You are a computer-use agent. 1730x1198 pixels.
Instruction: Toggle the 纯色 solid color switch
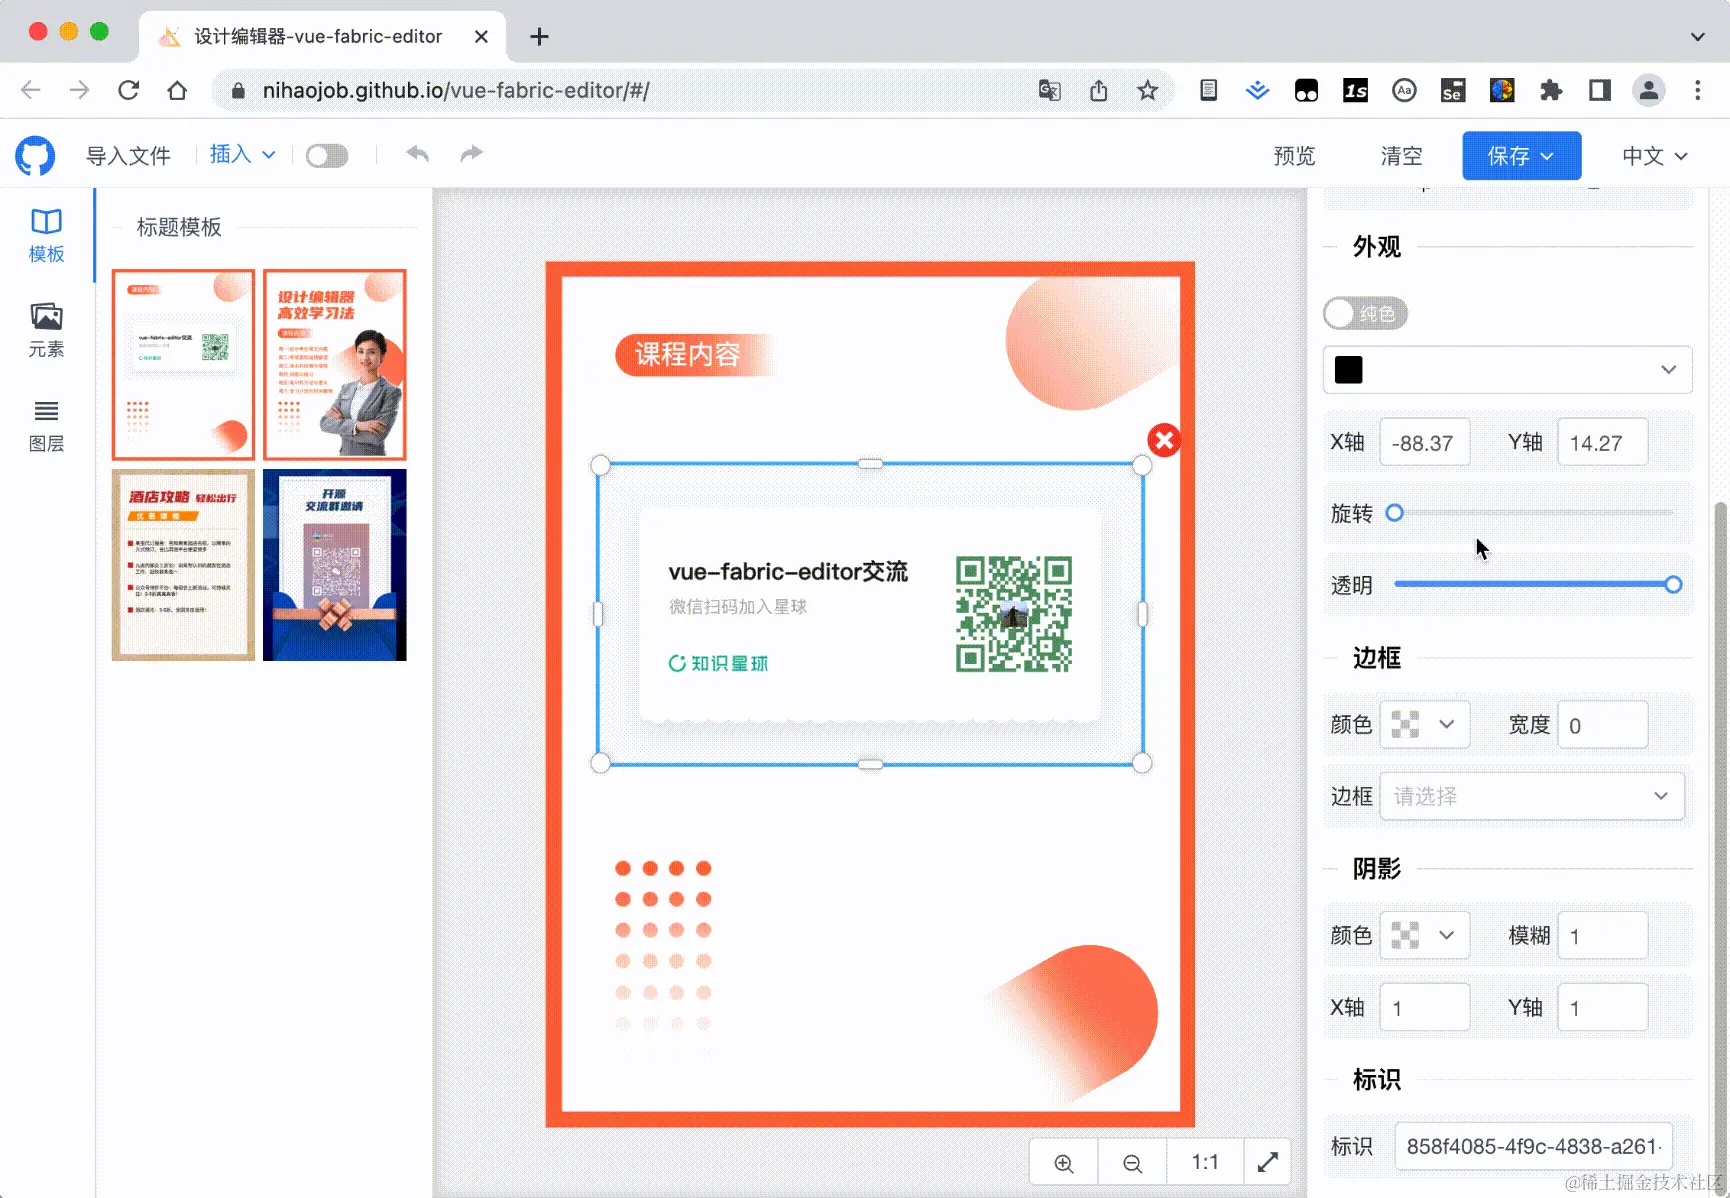coord(1365,314)
